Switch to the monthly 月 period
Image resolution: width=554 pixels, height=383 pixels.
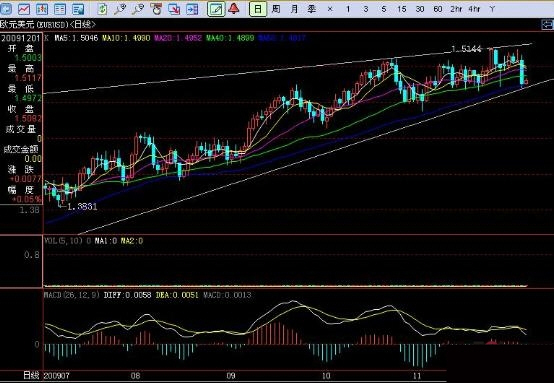(294, 9)
